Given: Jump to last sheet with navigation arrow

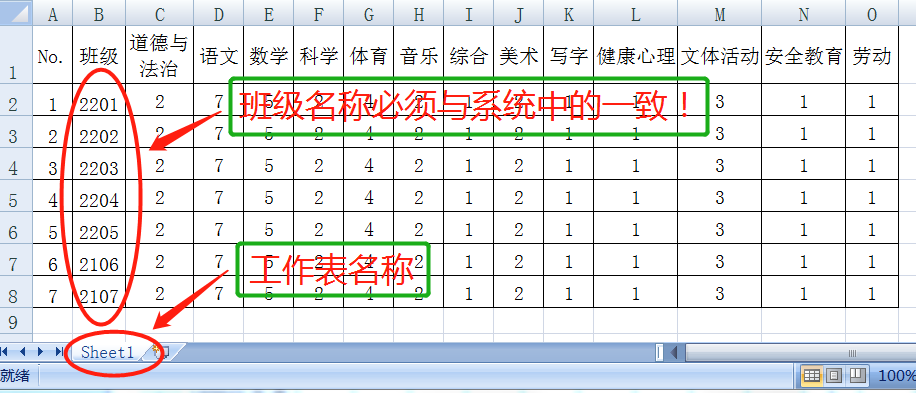Looking at the screenshot, I should (59, 352).
